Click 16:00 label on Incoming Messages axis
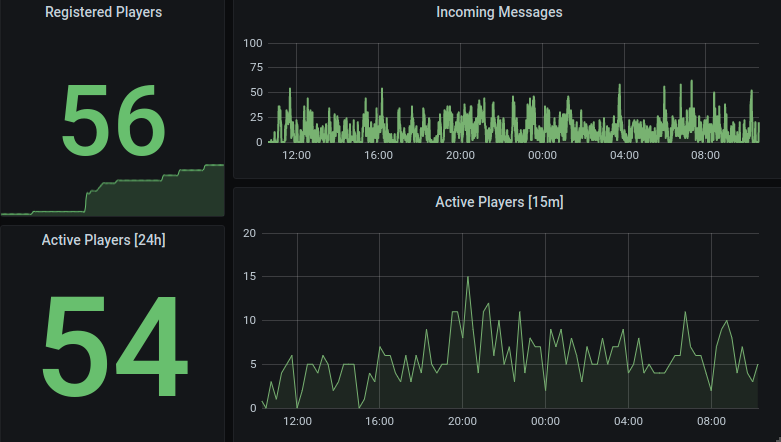Viewport: 781px width, 442px height. coord(379,155)
